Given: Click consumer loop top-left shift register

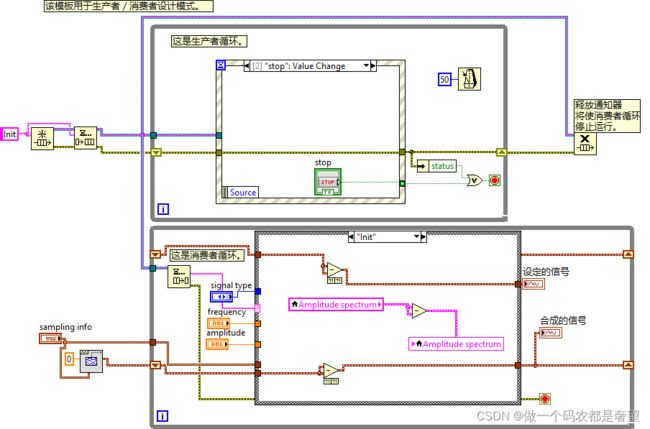Looking at the screenshot, I should click(x=155, y=254).
